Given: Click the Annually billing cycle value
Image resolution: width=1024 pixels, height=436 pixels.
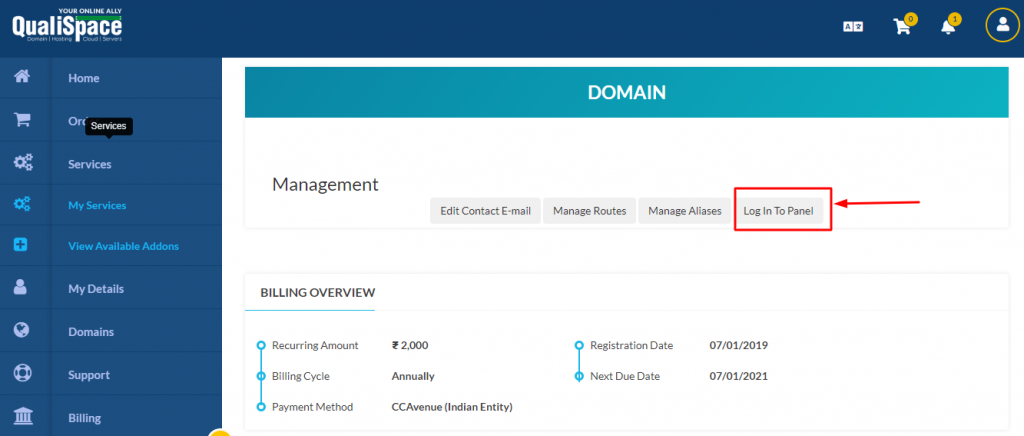Looking at the screenshot, I should (413, 377).
